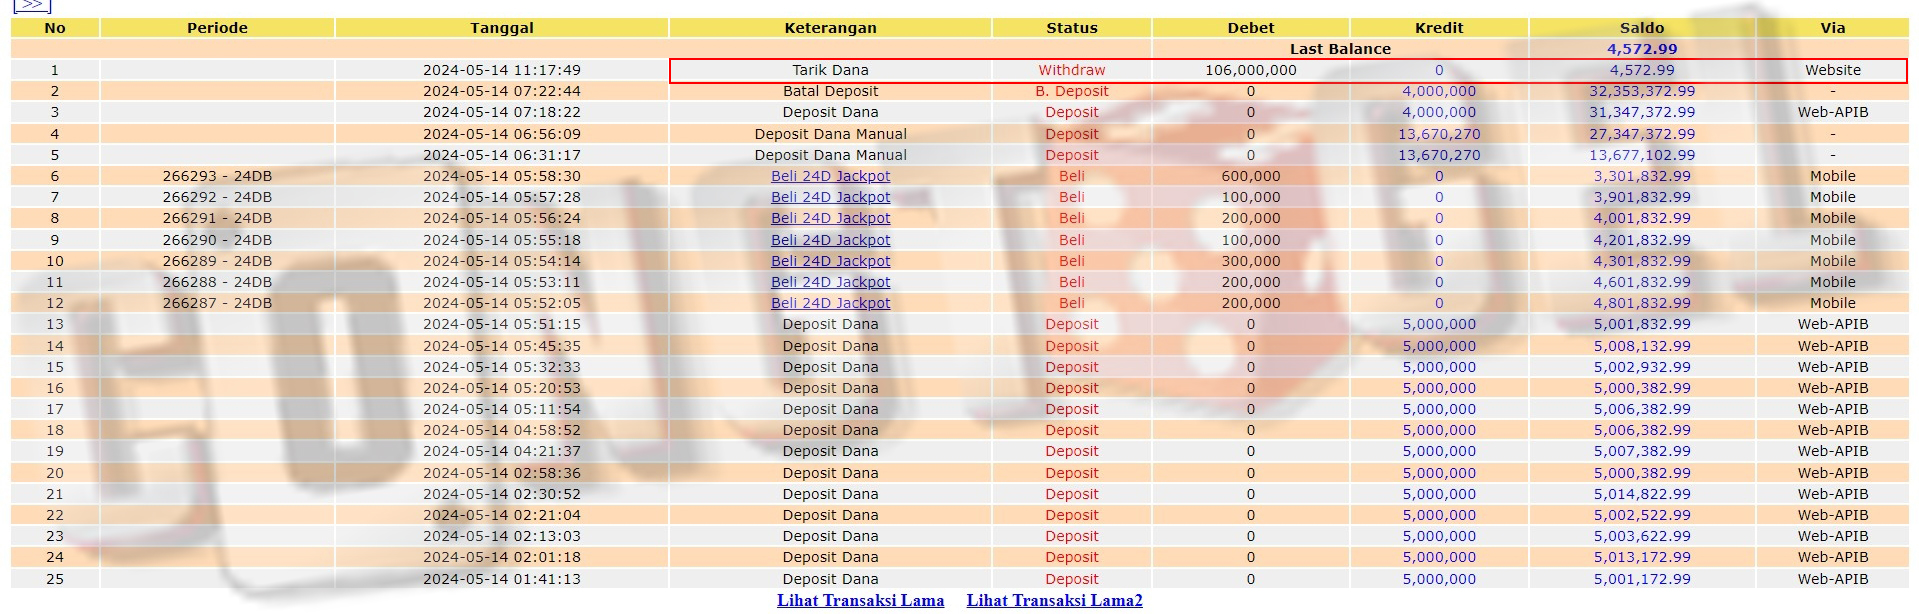Click the >> button at top left
This screenshot has height=614, width=1919.
(x=32, y=5)
